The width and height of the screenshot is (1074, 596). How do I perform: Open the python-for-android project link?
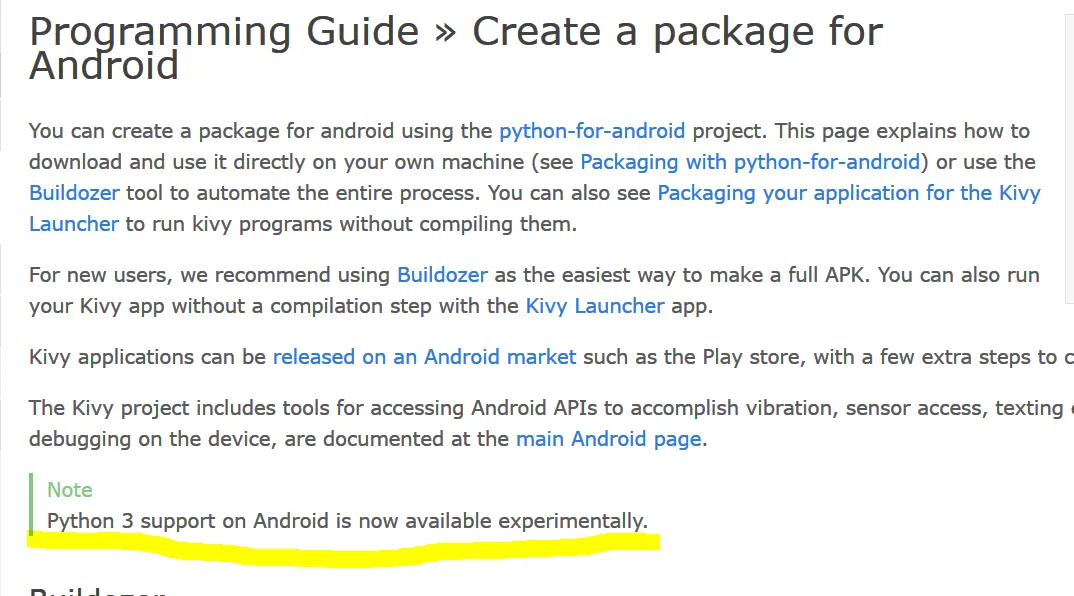click(x=592, y=131)
